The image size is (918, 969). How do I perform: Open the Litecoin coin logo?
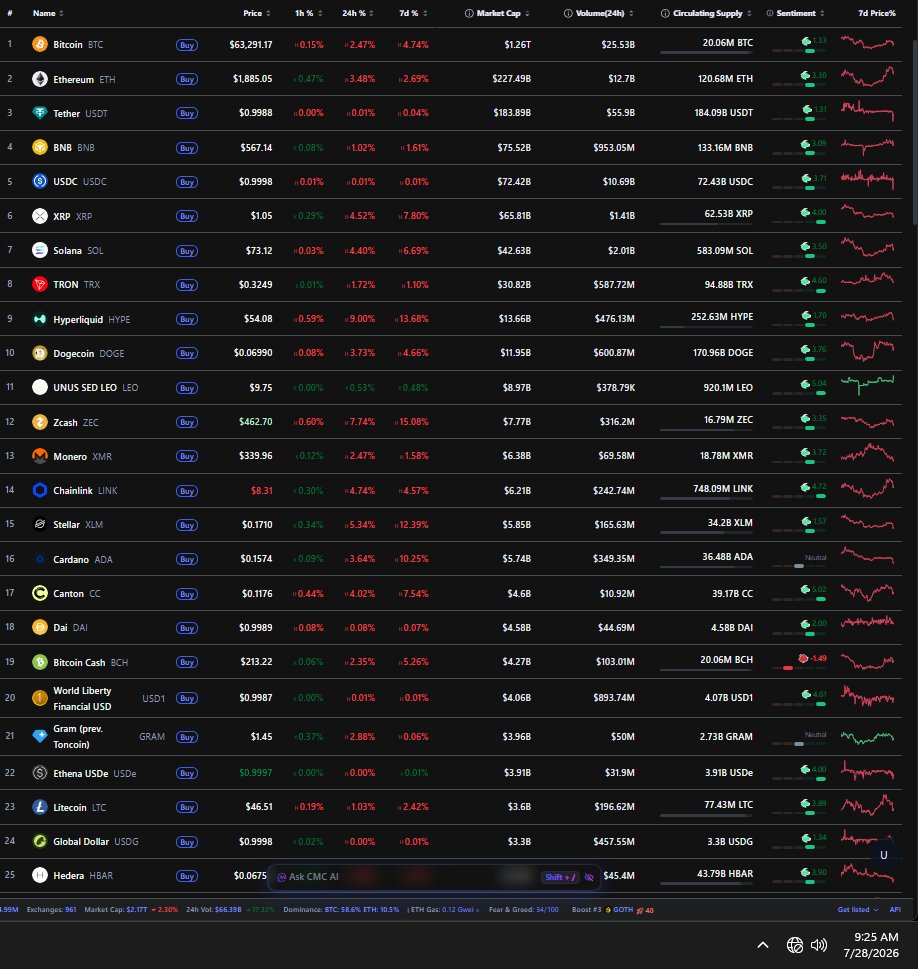[40, 807]
